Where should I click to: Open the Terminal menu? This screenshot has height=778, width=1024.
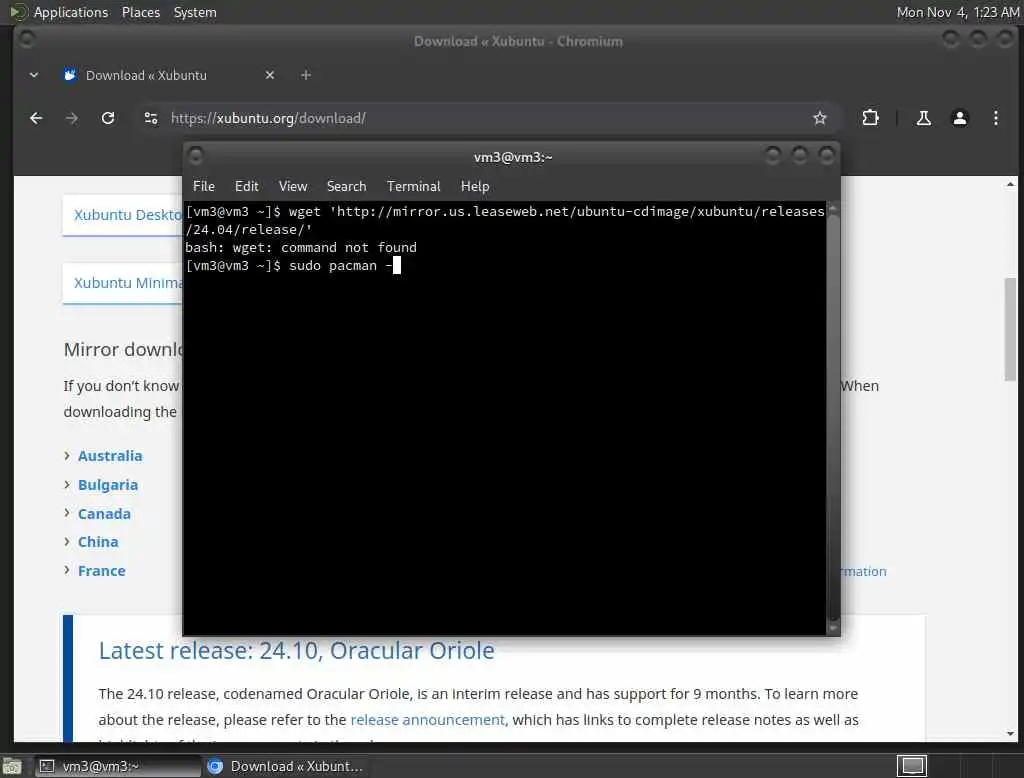(413, 186)
